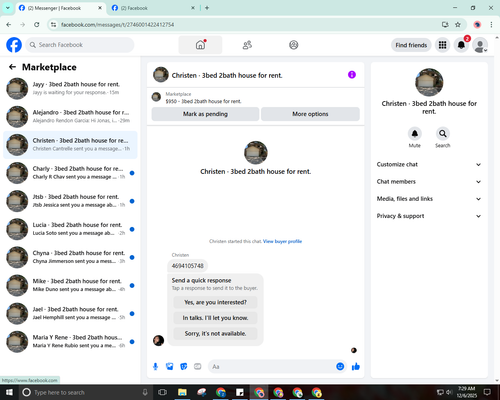The height and width of the screenshot is (400, 500).
Task: Expand Chat members section
Action: click(429, 182)
